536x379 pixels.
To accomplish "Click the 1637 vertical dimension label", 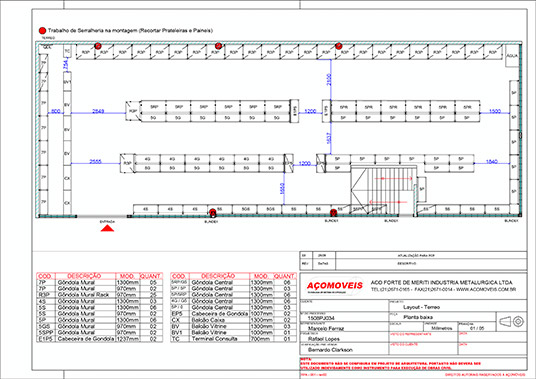I will click(330, 138).
